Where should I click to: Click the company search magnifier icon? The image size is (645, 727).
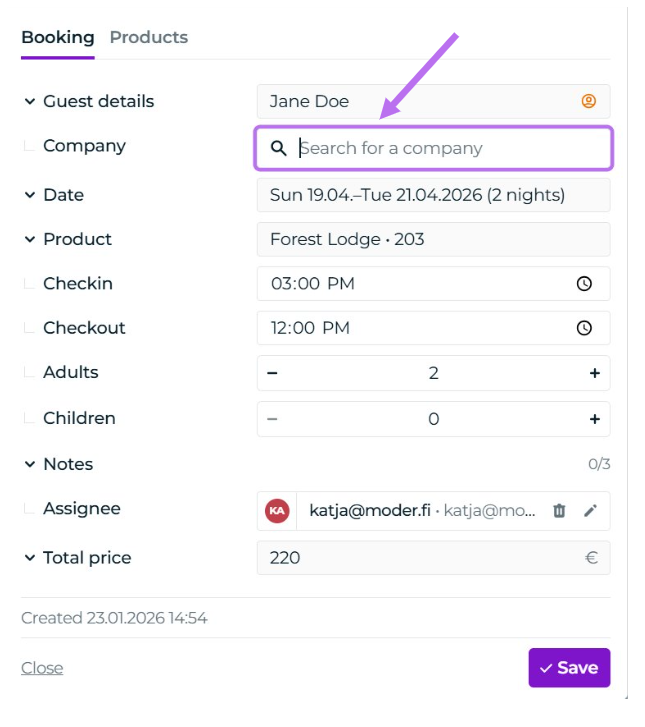[278, 148]
